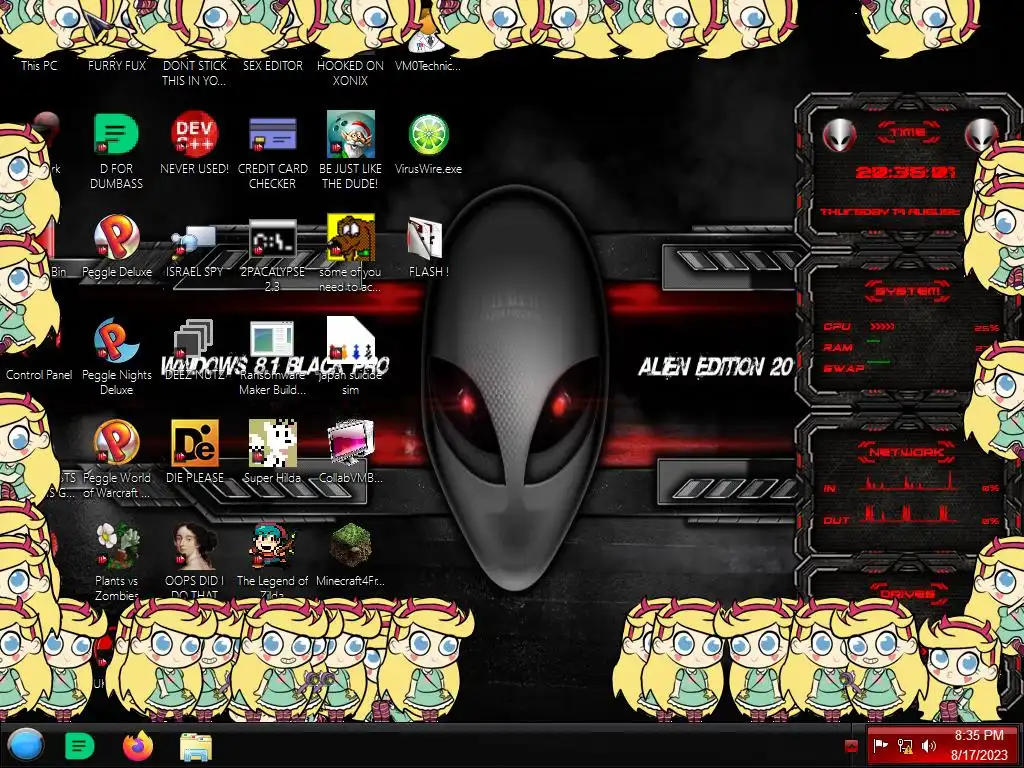Screen dimensions: 1024x768
Task: Click the Start orb on the taskbar
Action: pyautogui.click(x=26, y=745)
